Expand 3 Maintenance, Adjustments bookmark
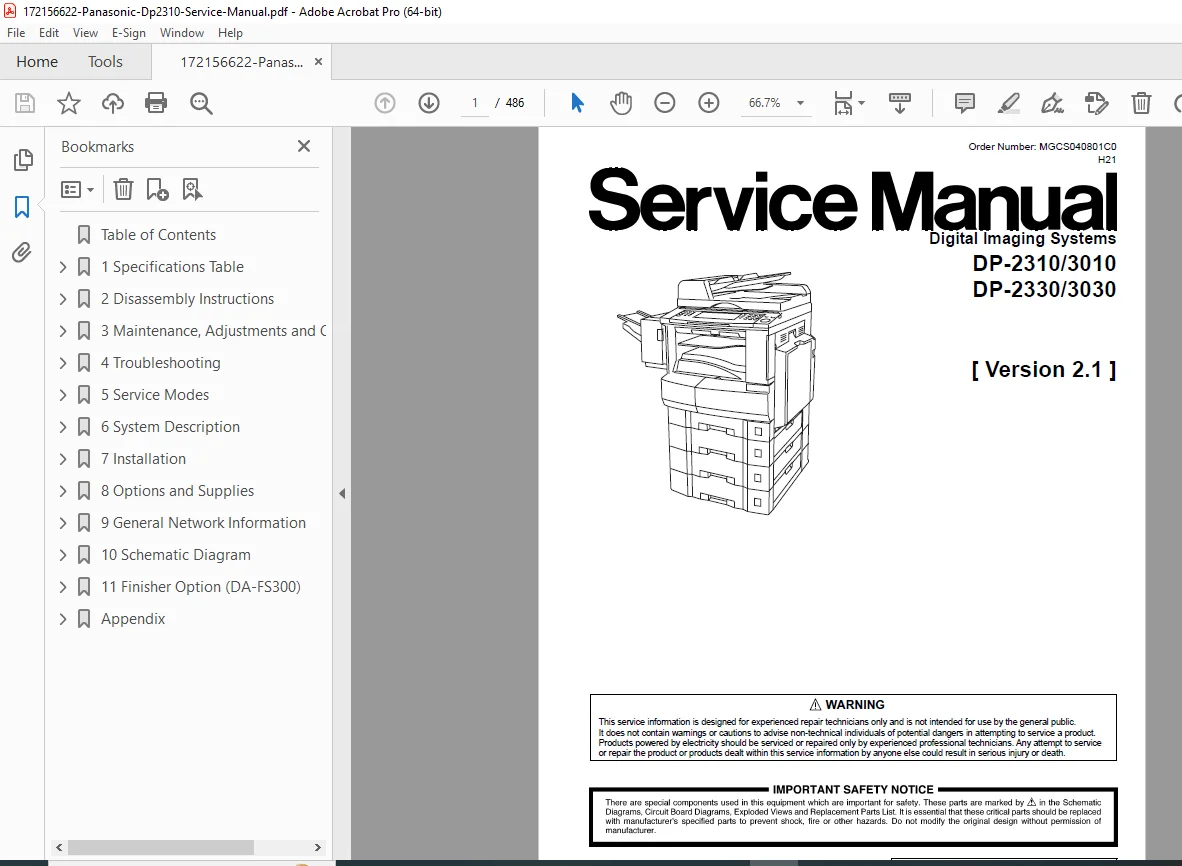Screen dimensions: 1182x866 pyautogui.click(x=63, y=331)
